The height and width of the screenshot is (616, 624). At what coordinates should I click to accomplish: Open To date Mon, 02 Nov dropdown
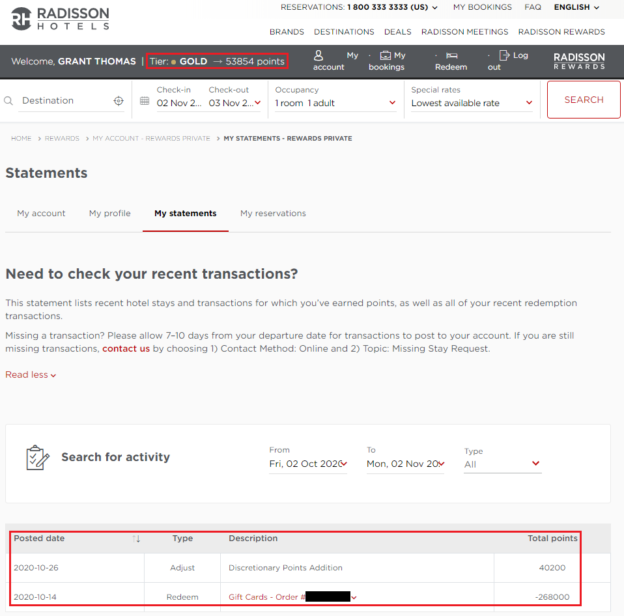(405, 464)
